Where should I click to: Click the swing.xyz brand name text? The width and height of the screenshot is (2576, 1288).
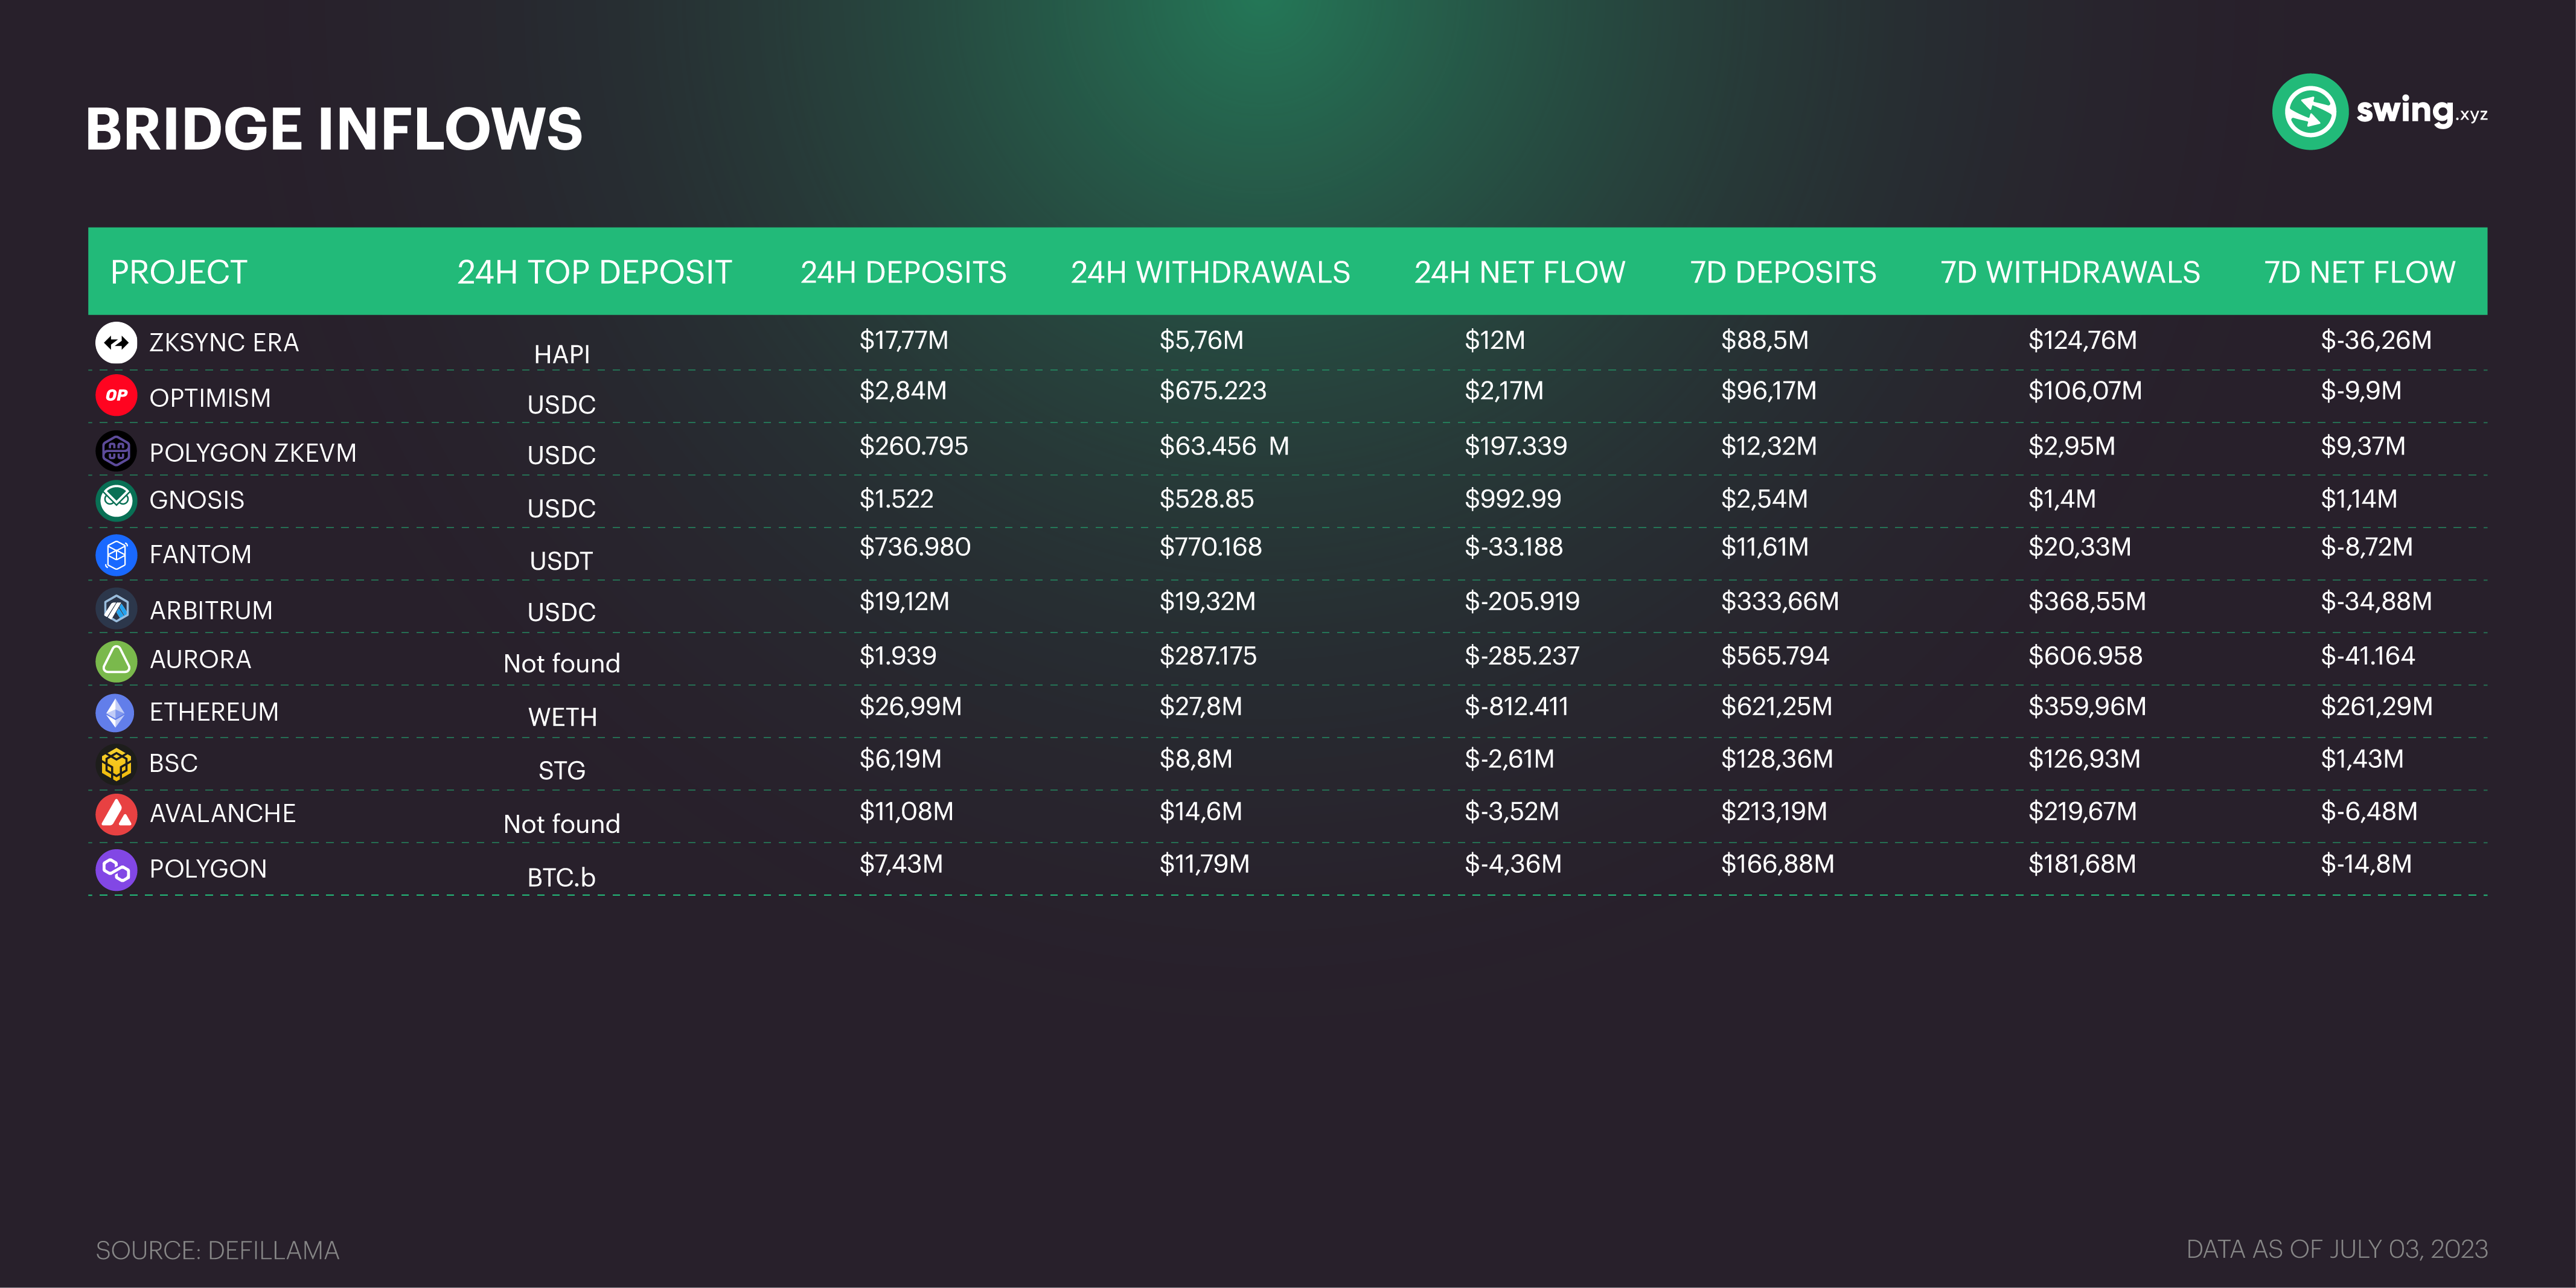[x=2422, y=112]
